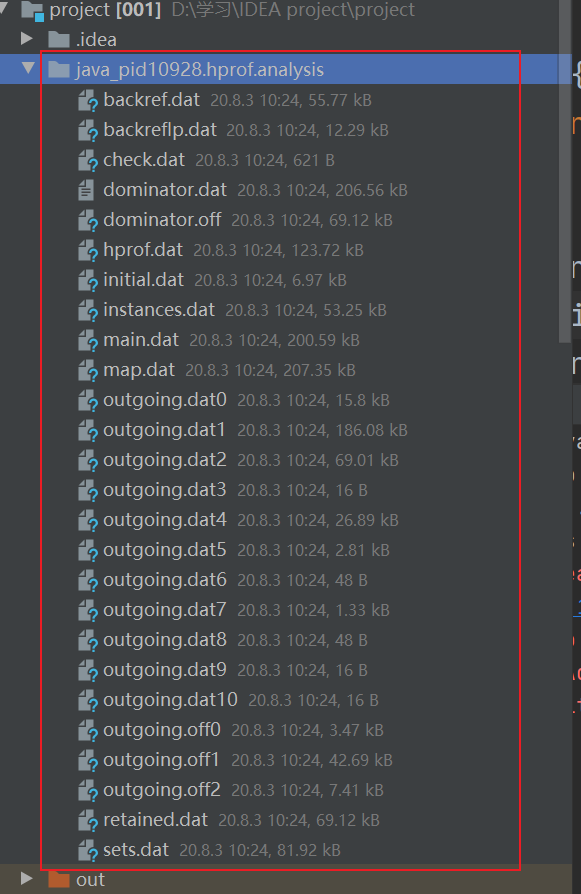Select main.dat in the project tree
This screenshot has width=581, height=894.
tap(141, 340)
